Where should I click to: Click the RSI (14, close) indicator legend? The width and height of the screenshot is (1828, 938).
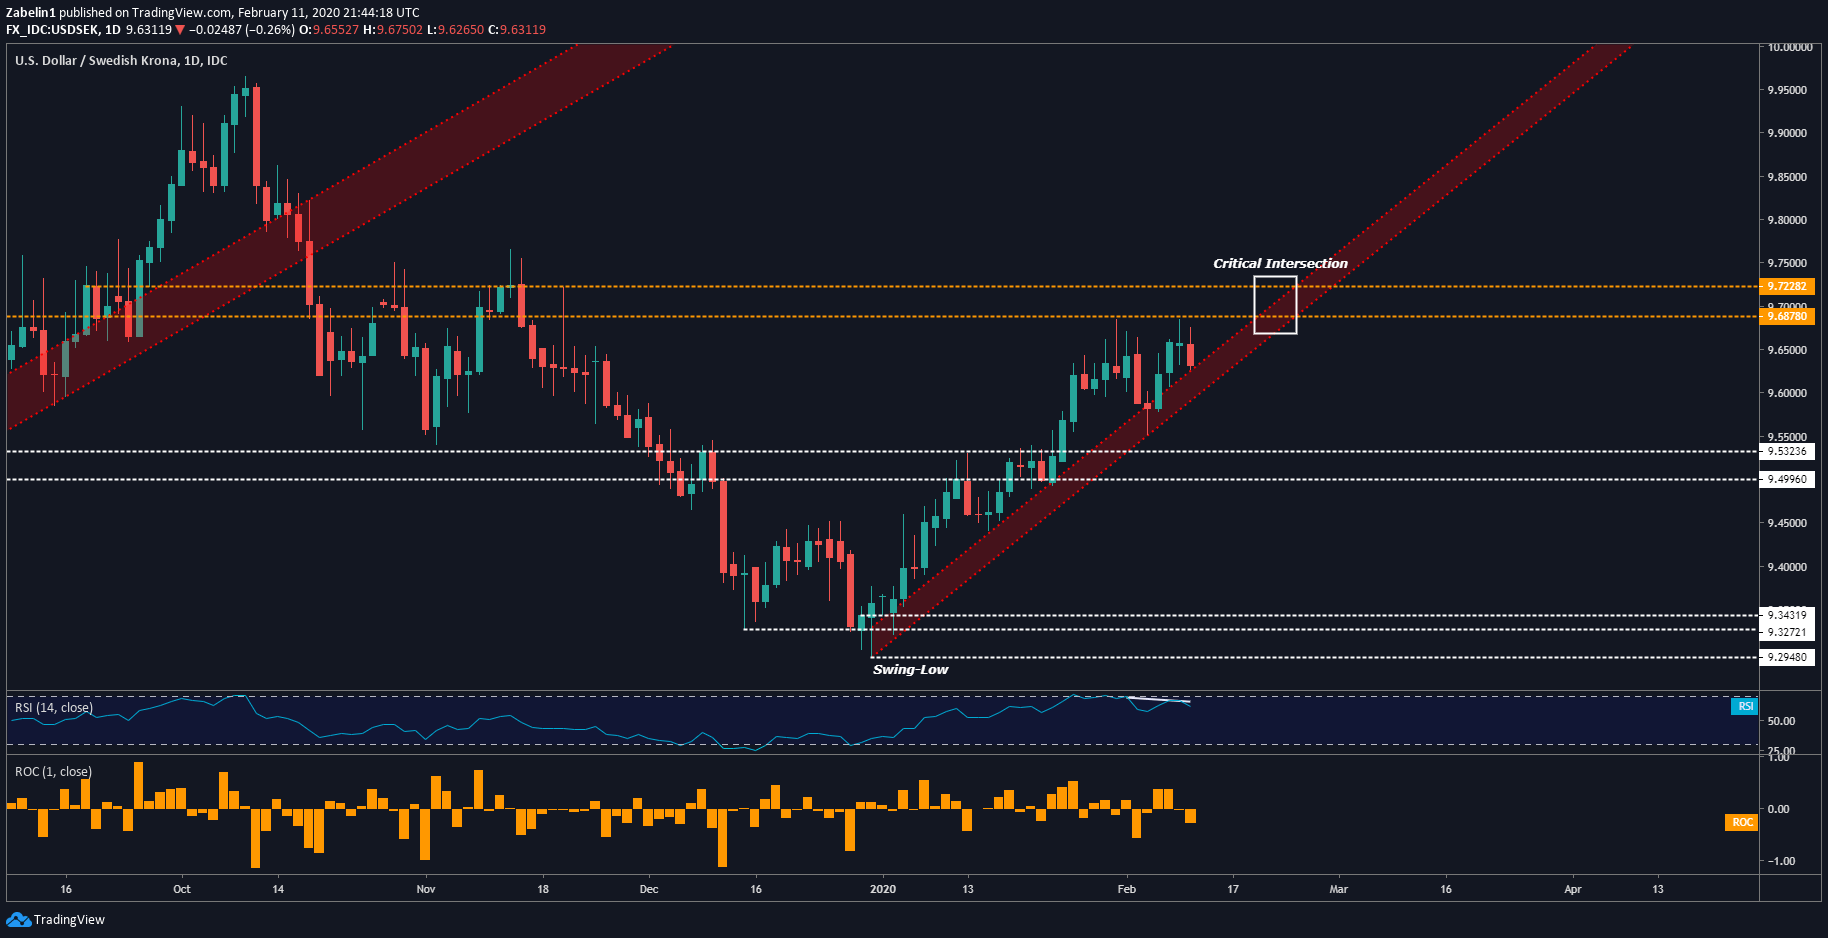pyautogui.click(x=54, y=708)
